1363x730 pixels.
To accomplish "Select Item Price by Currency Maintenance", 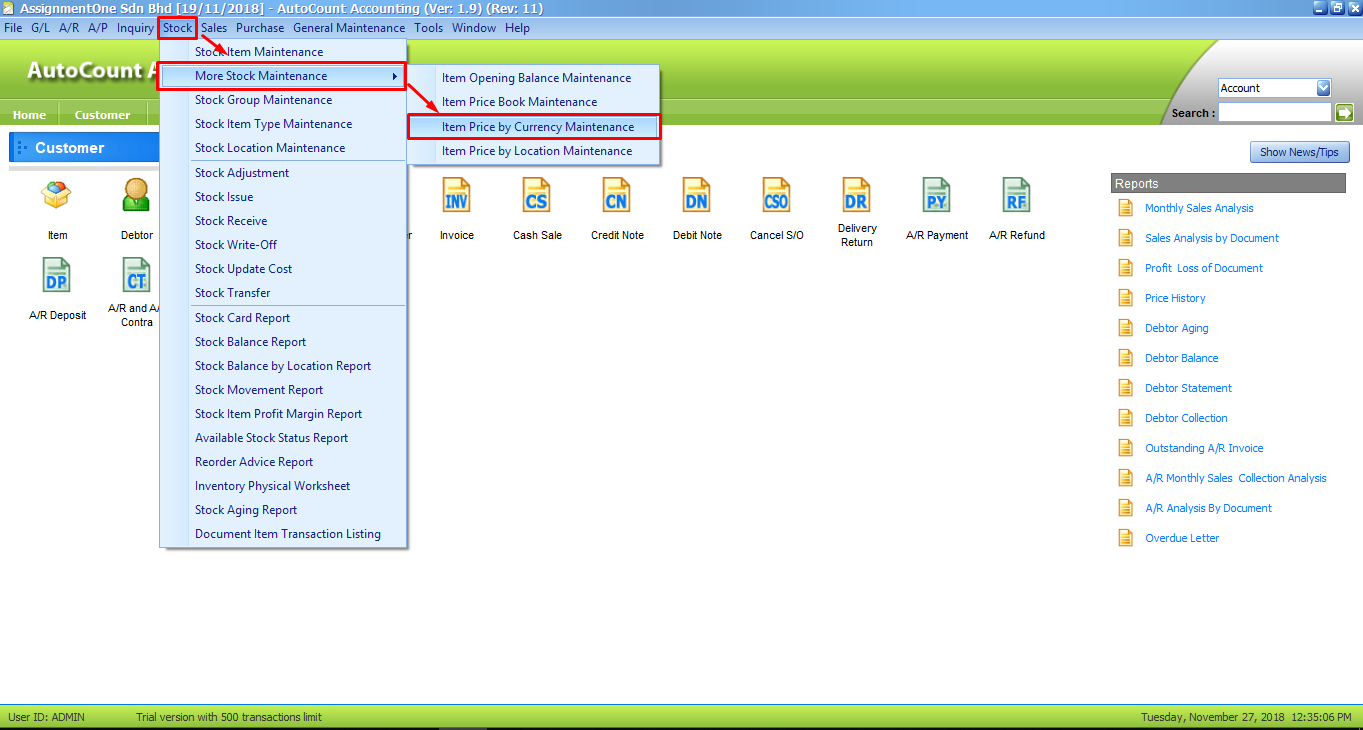I will pos(535,127).
